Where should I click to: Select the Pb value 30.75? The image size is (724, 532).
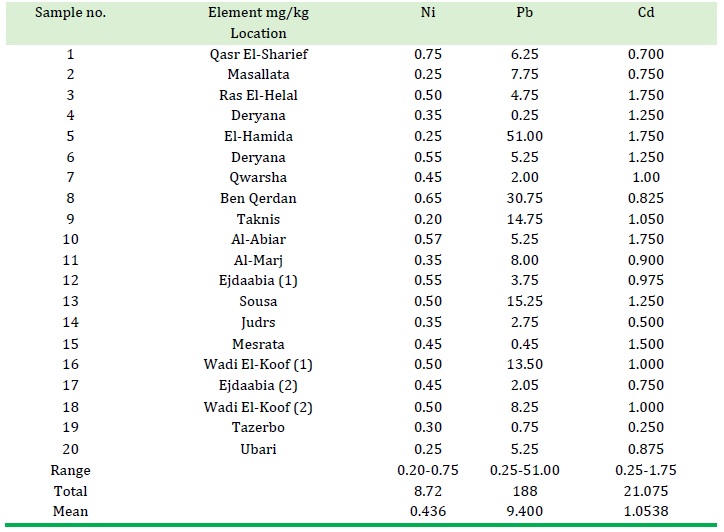(x=525, y=199)
